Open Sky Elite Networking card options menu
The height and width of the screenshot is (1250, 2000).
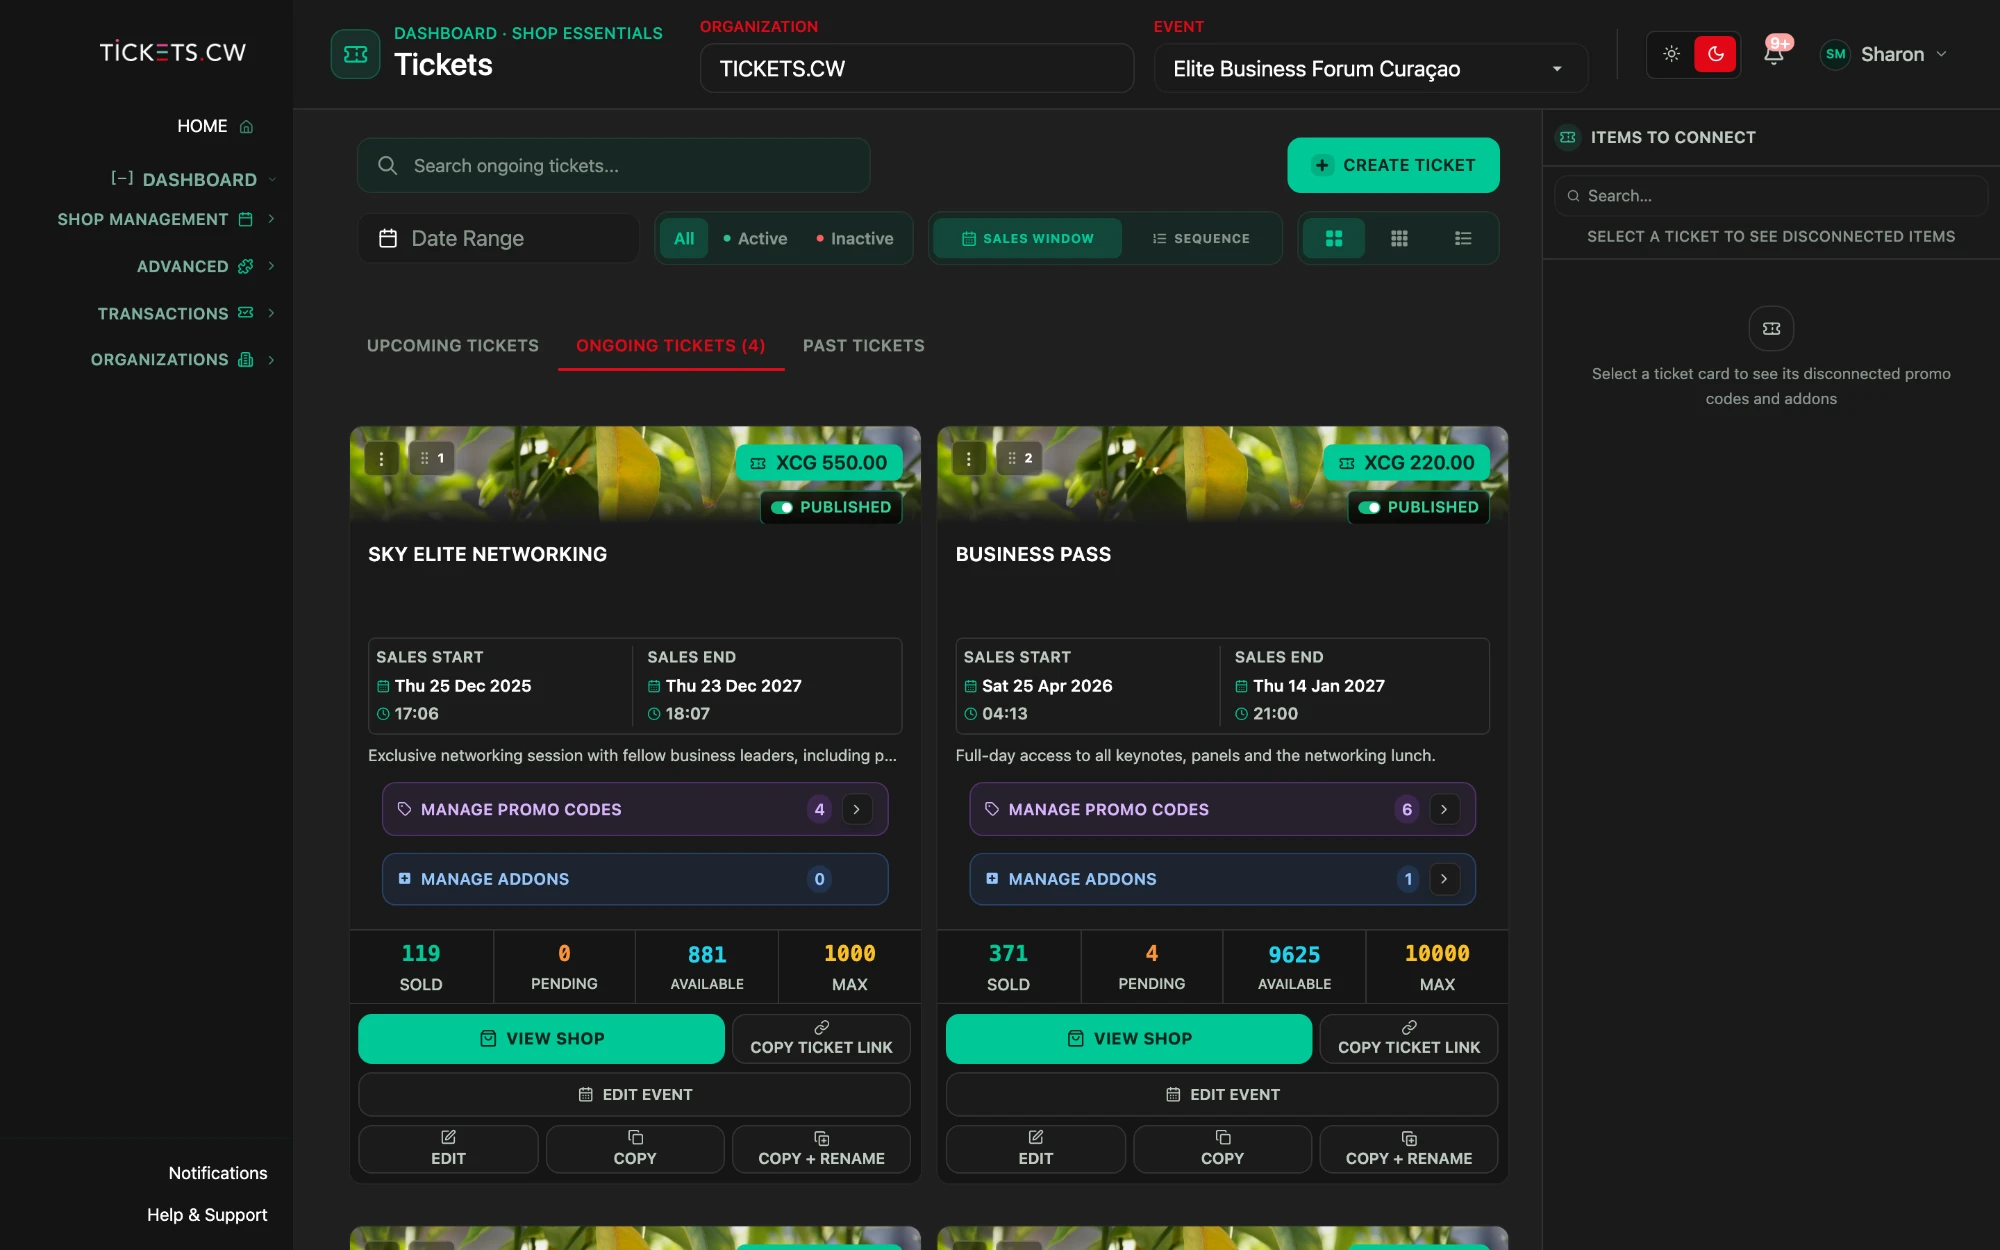[x=381, y=459]
